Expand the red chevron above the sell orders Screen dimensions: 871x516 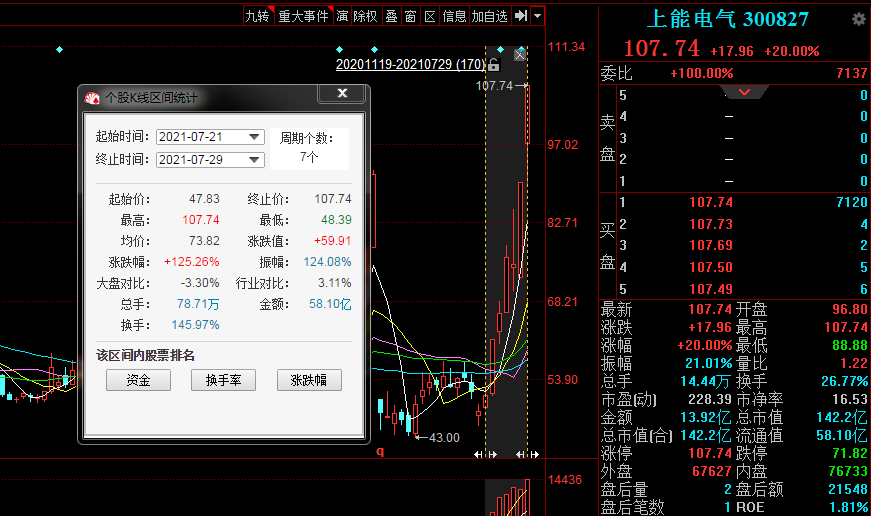[x=744, y=92]
